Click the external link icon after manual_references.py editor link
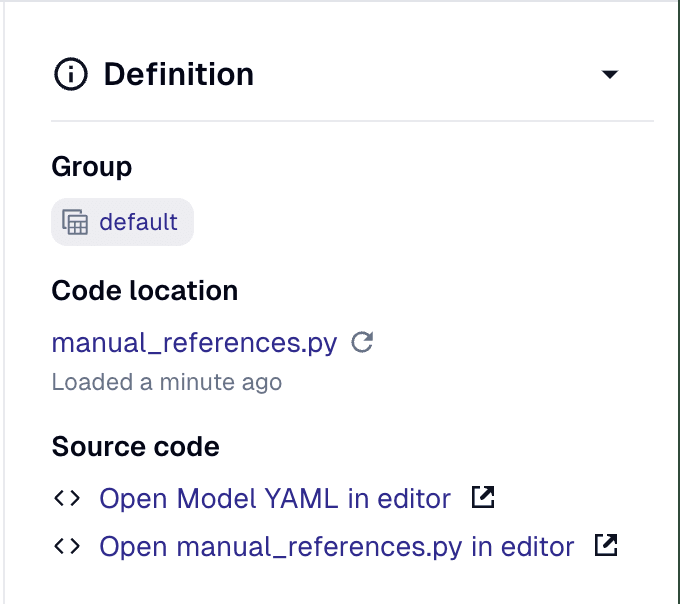Screen dimensions: 680x604 tap(606, 546)
